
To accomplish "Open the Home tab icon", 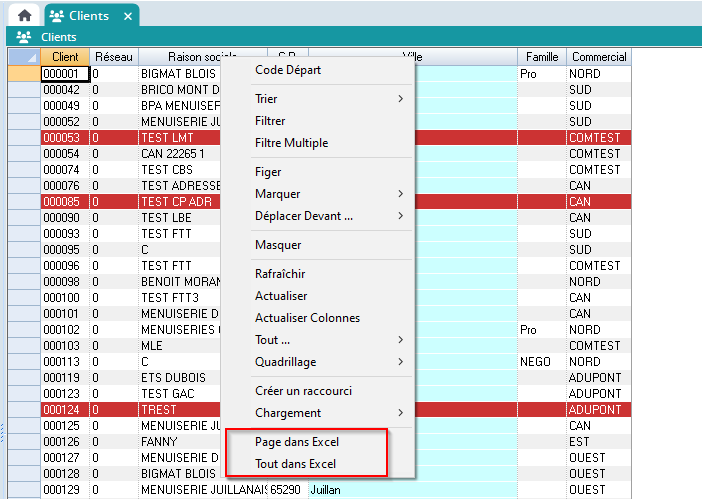I will (24, 15).
